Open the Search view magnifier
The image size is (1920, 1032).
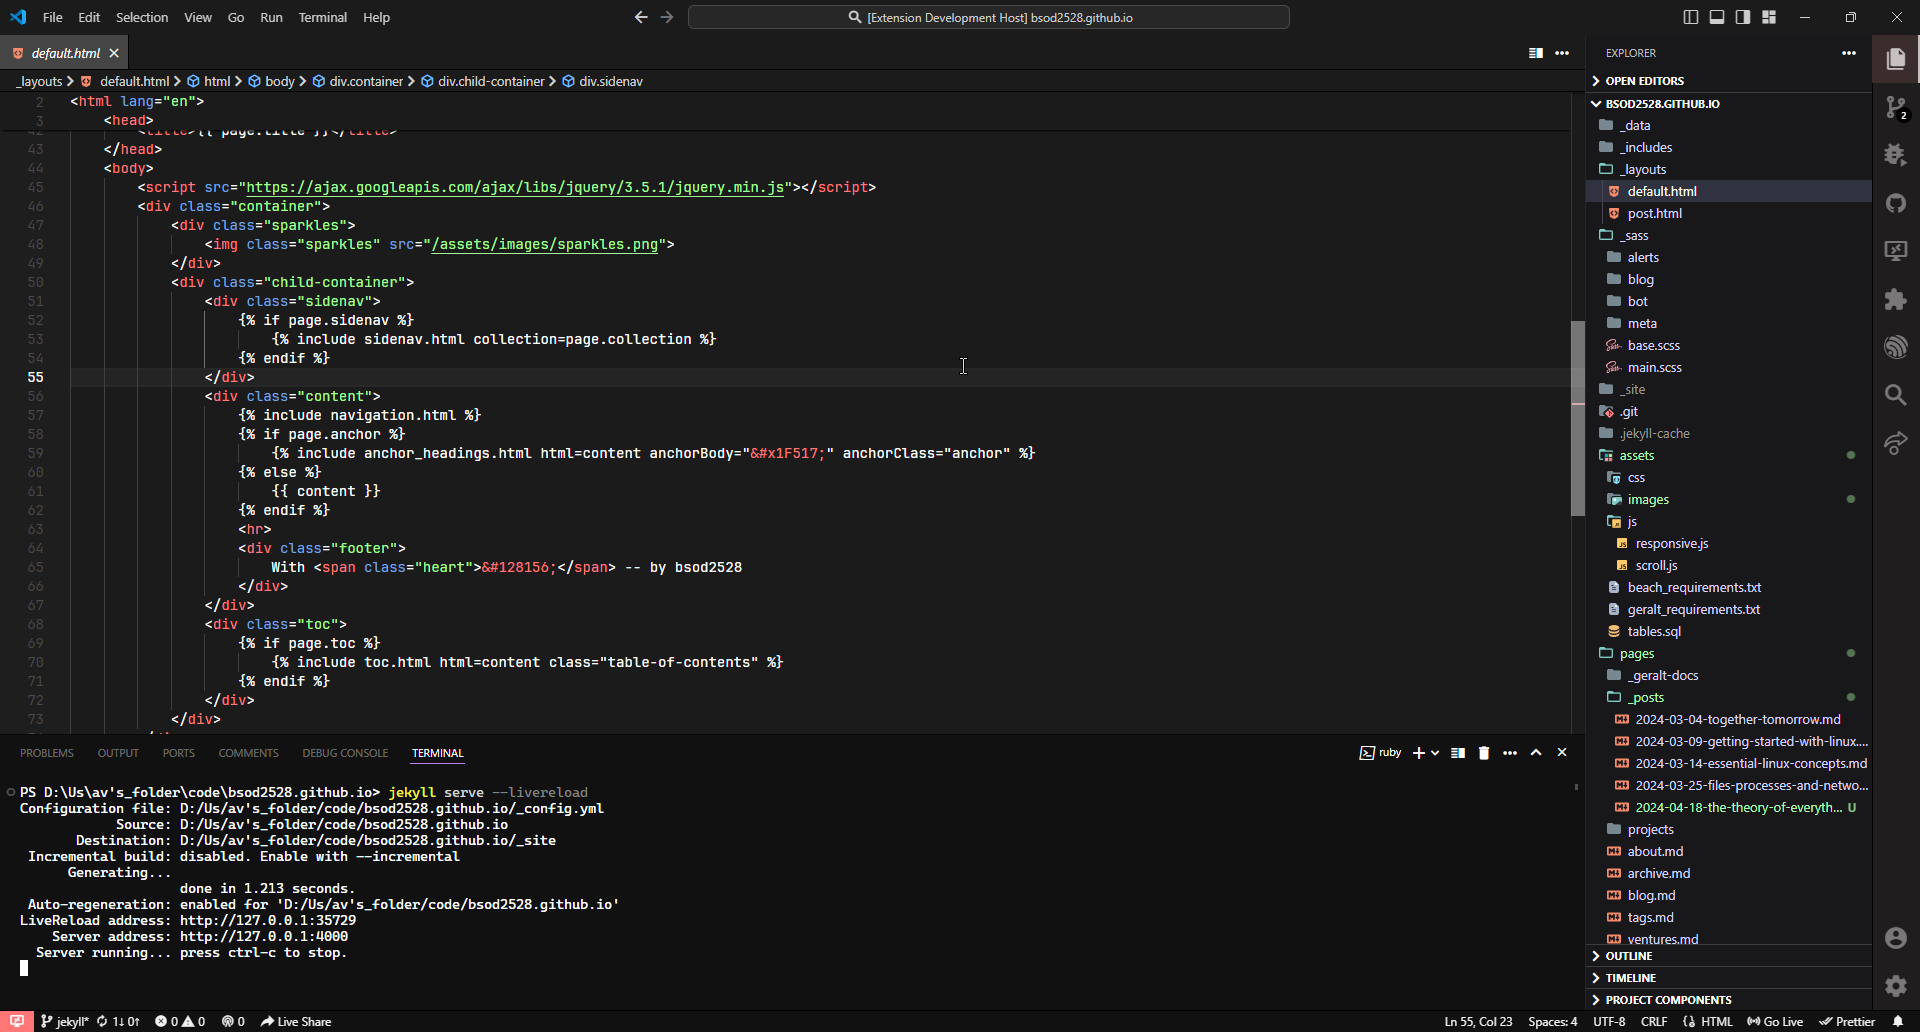point(1895,395)
